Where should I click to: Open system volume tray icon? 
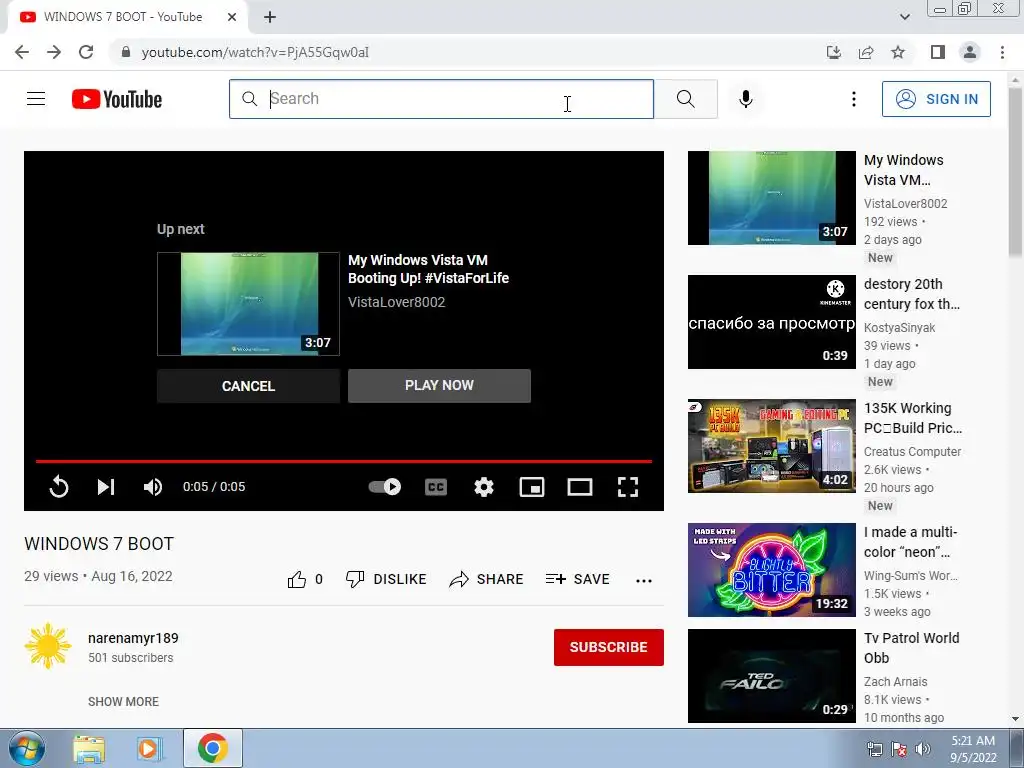point(923,749)
